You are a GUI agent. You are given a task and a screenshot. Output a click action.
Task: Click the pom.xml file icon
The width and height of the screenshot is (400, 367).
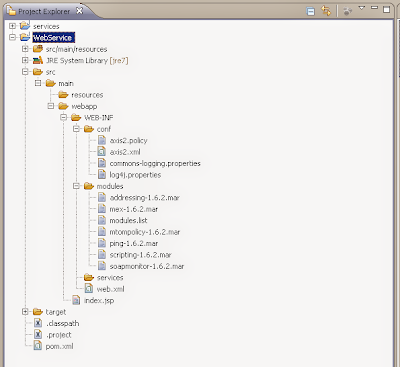[x=38, y=346]
